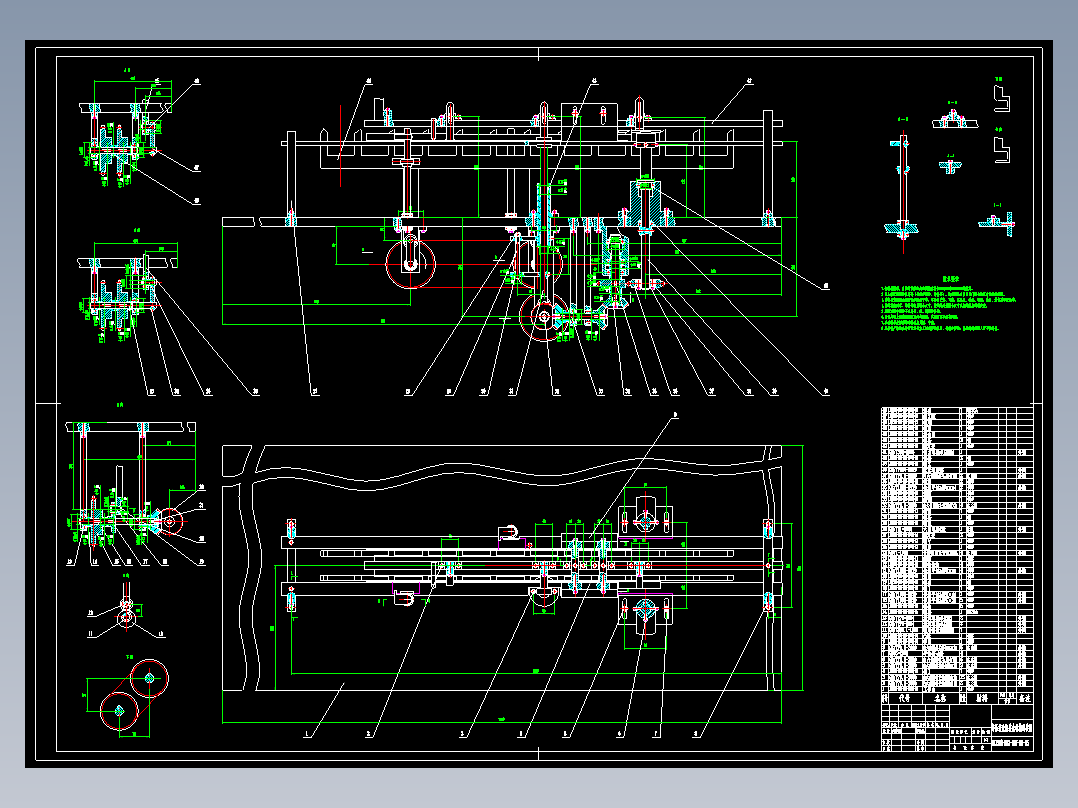1078x808 pixels.
Task: Click the lower red sprocket wheel on elevation
Action: coord(544,316)
